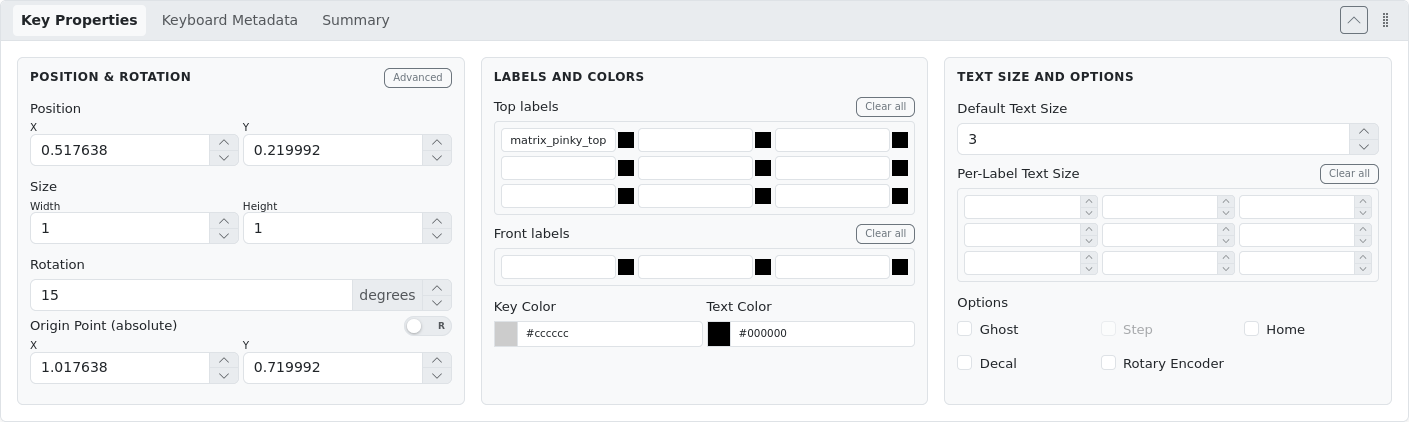Switch to Keyboard Metadata tab
Image resolution: width=1409 pixels, height=422 pixels.
coord(230,20)
